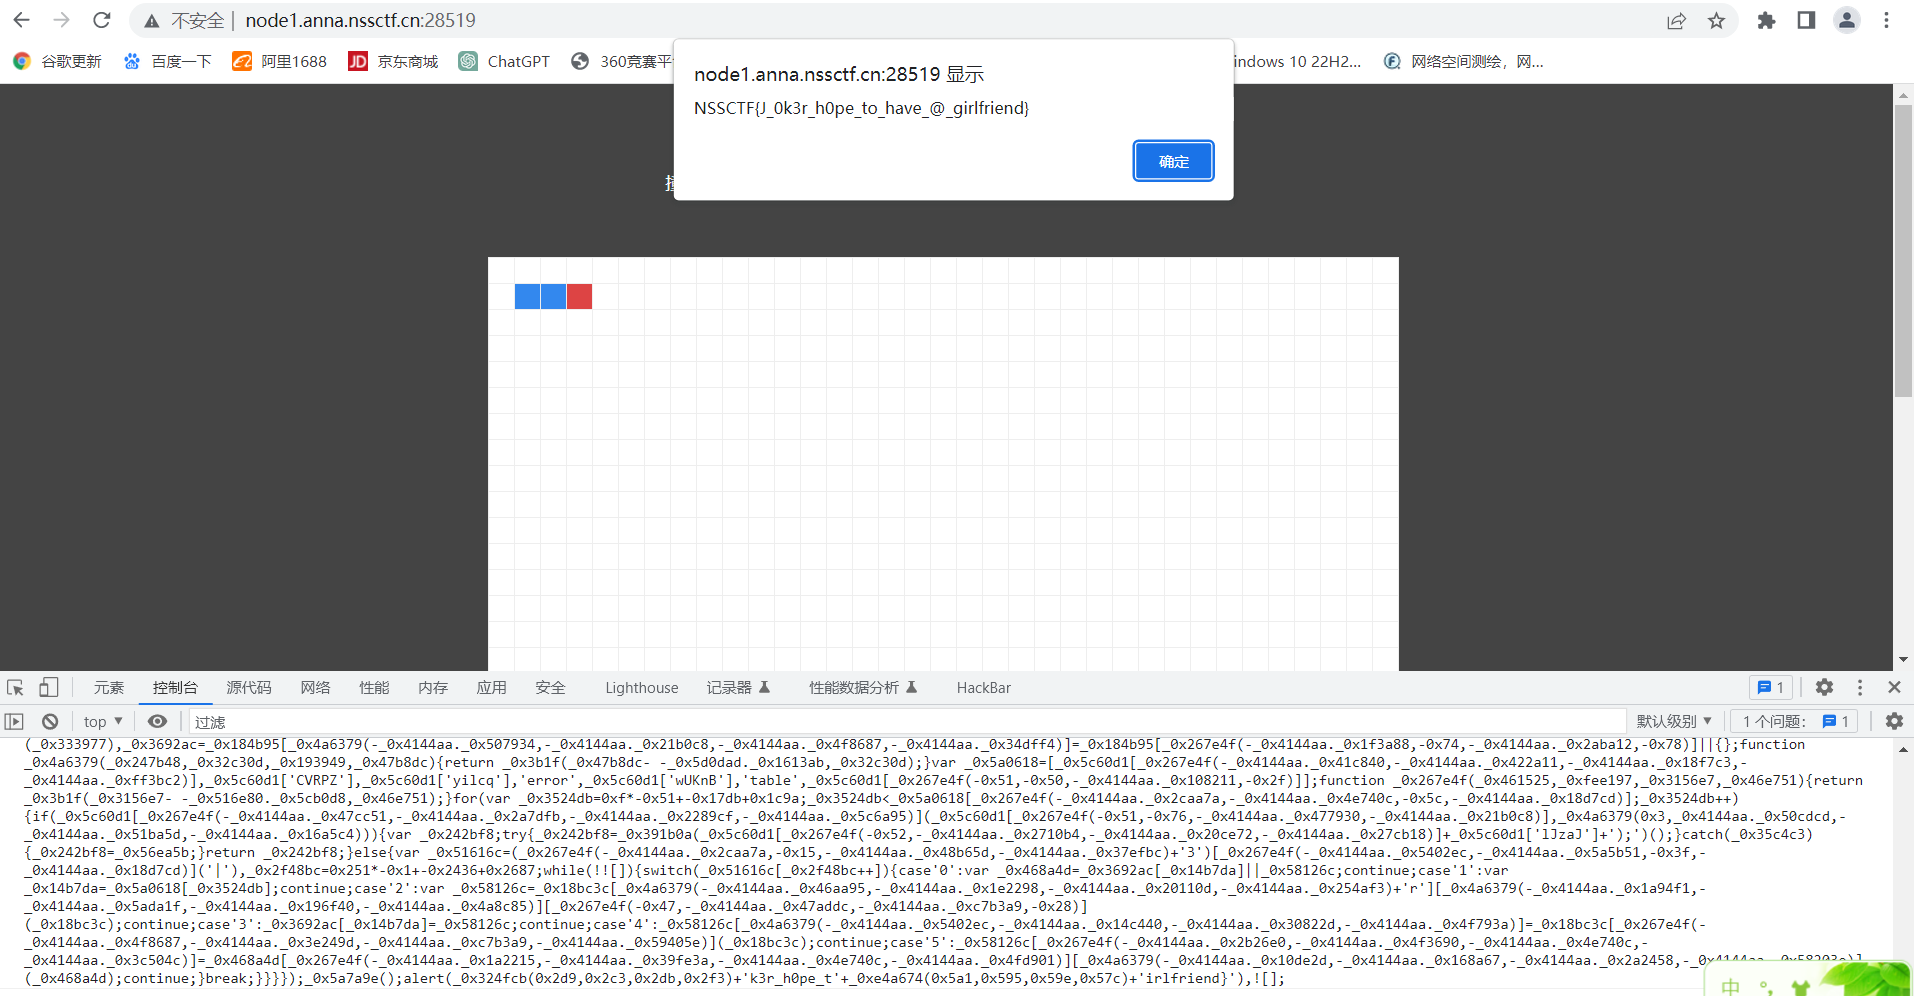Viewport: 1914px width, 996px height.
Task: Open the 百度一下 bookmark
Action: (x=167, y=62)
